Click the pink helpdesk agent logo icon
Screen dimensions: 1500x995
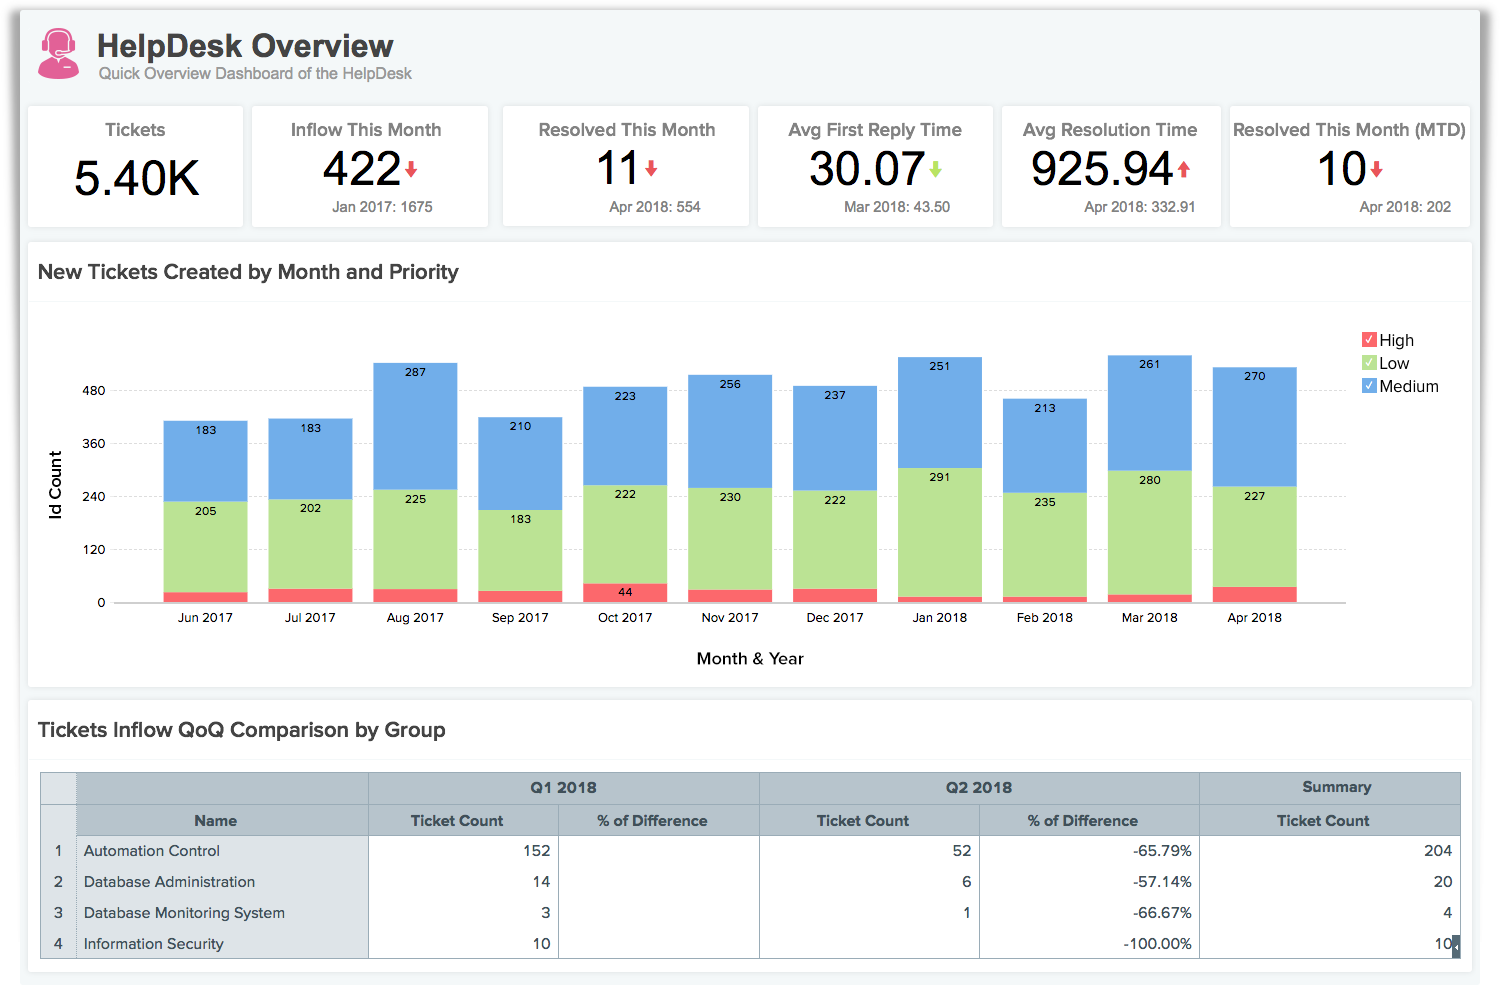pos(58,54)
